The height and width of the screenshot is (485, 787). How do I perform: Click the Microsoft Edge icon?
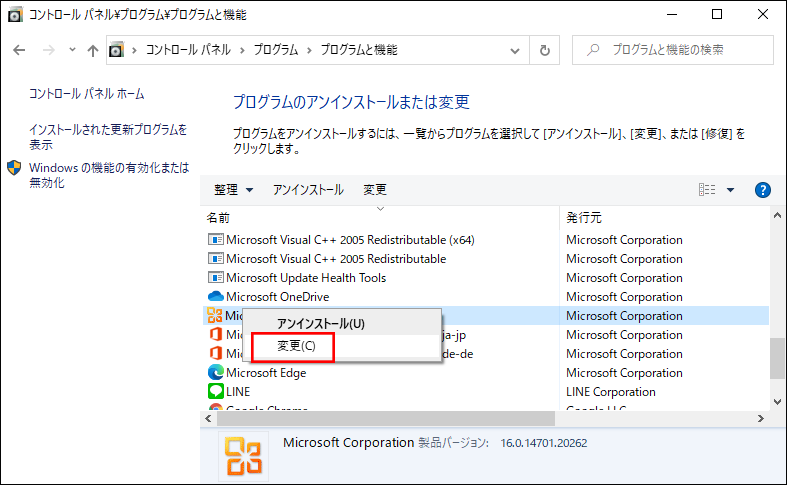(x=215, y=373)
